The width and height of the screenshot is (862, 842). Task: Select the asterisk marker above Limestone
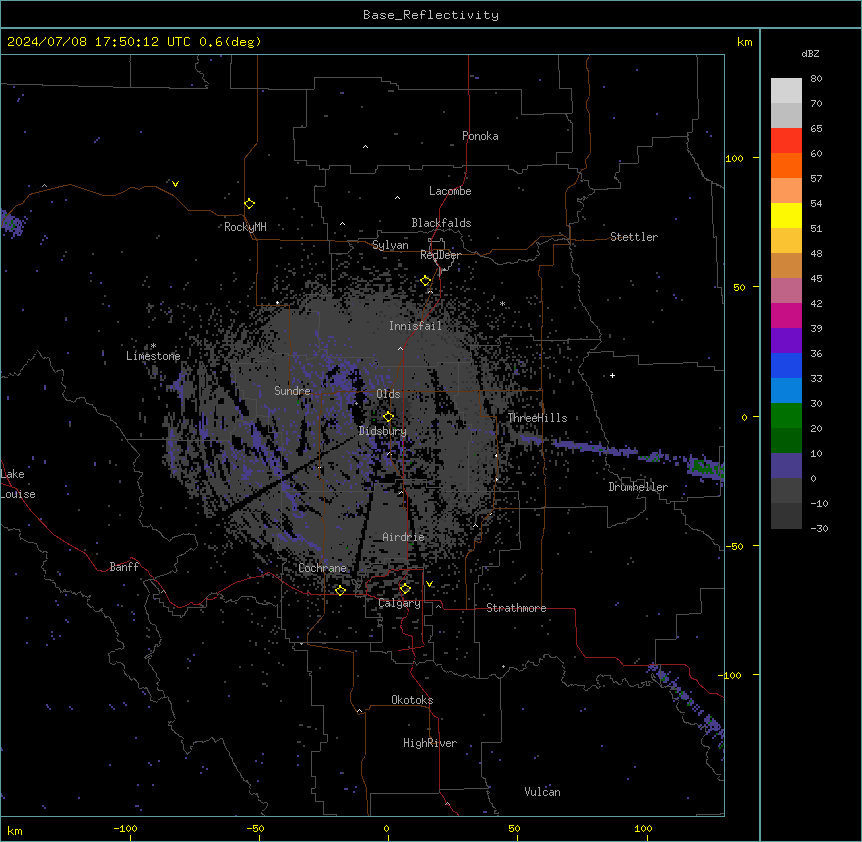153,346
